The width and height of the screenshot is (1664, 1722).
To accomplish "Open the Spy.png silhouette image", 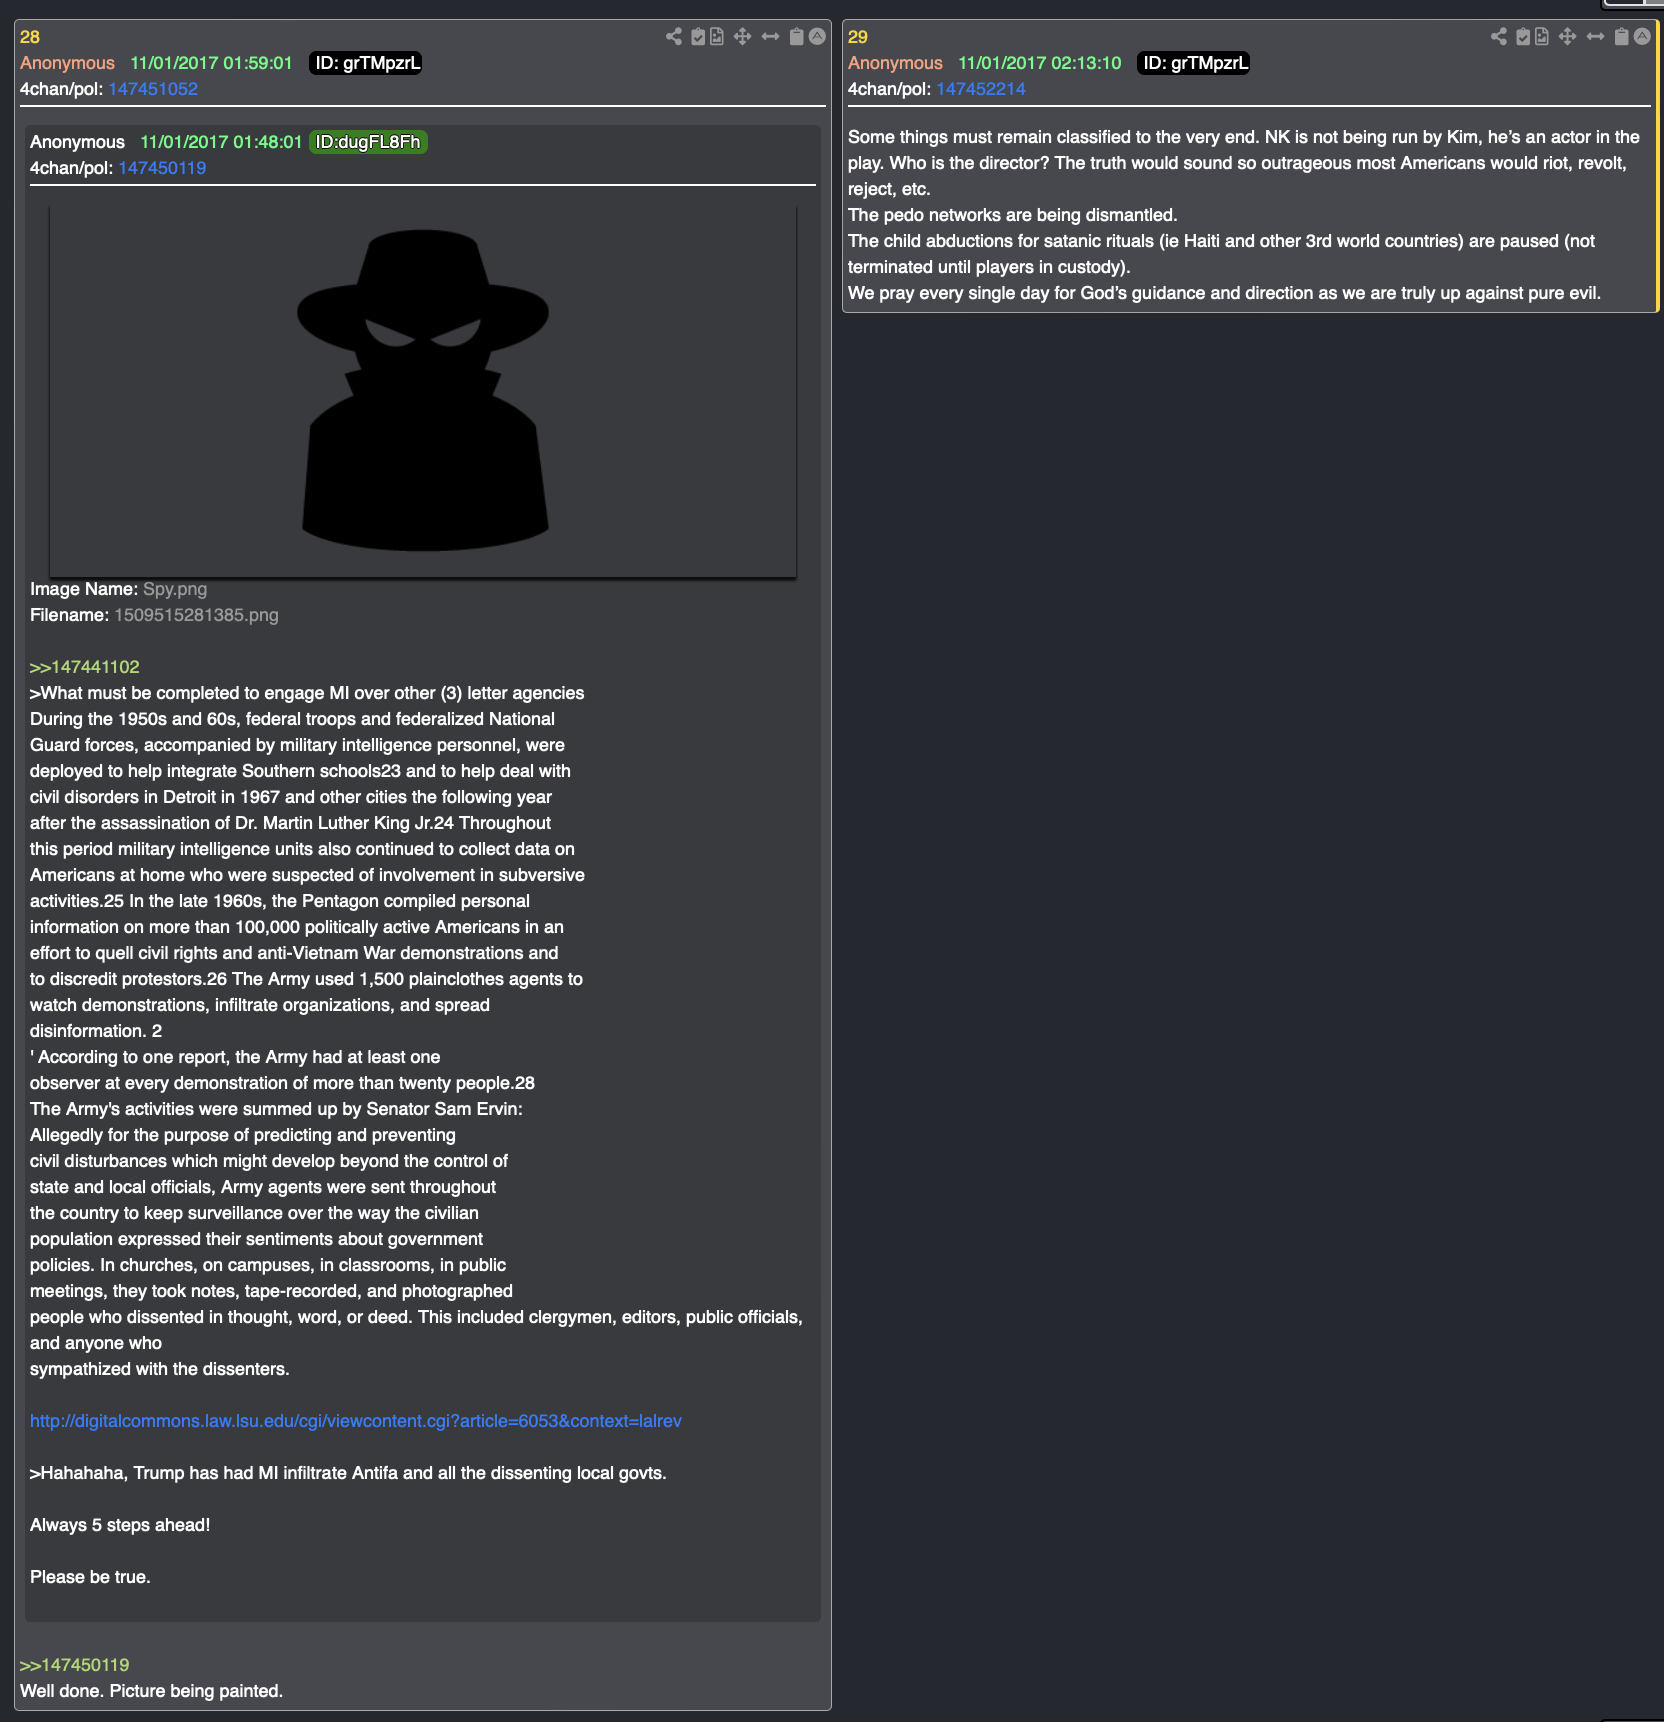I will [x=423, y=391].
